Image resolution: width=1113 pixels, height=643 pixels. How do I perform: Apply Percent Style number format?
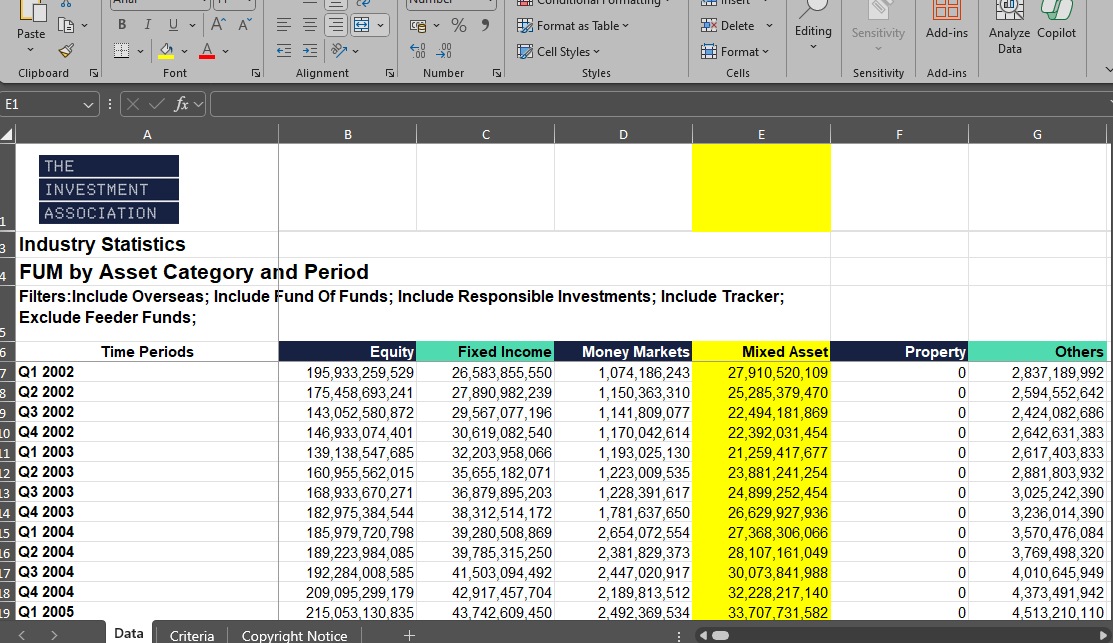459,24
